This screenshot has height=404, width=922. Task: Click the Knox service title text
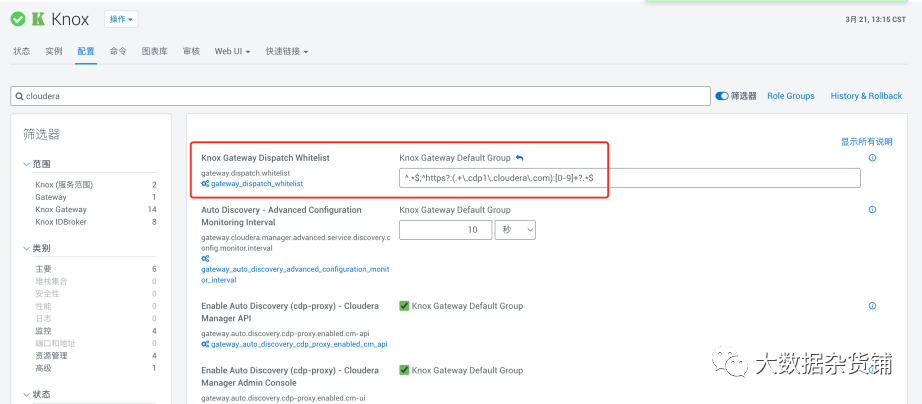70,19
